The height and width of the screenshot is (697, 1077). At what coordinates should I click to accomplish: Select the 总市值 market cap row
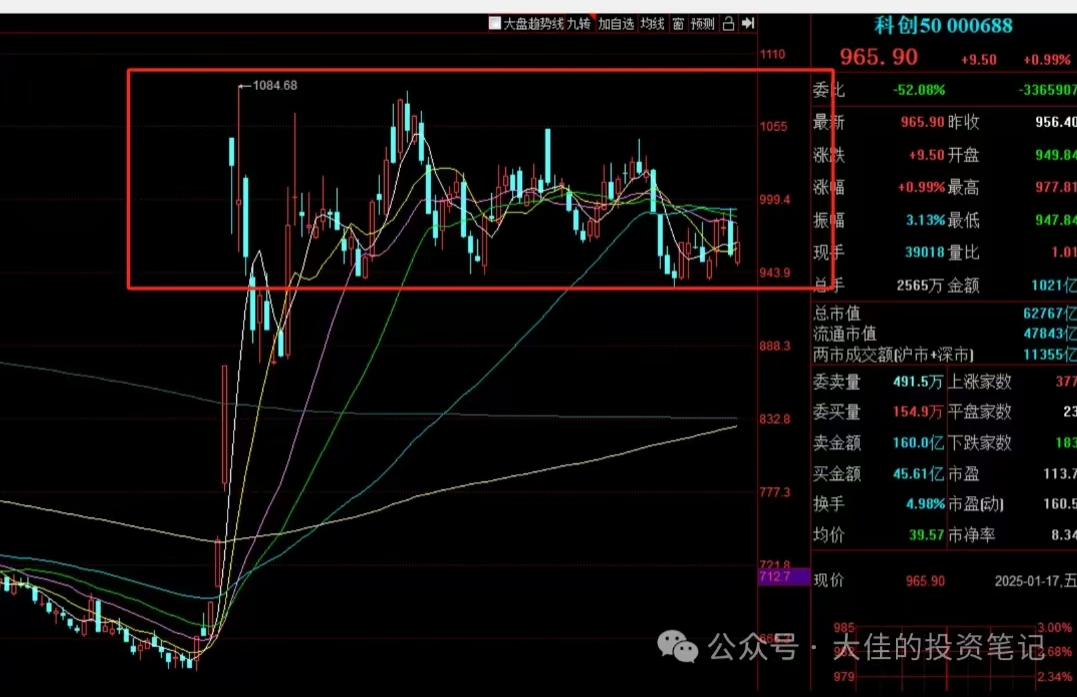coord(837,313)
